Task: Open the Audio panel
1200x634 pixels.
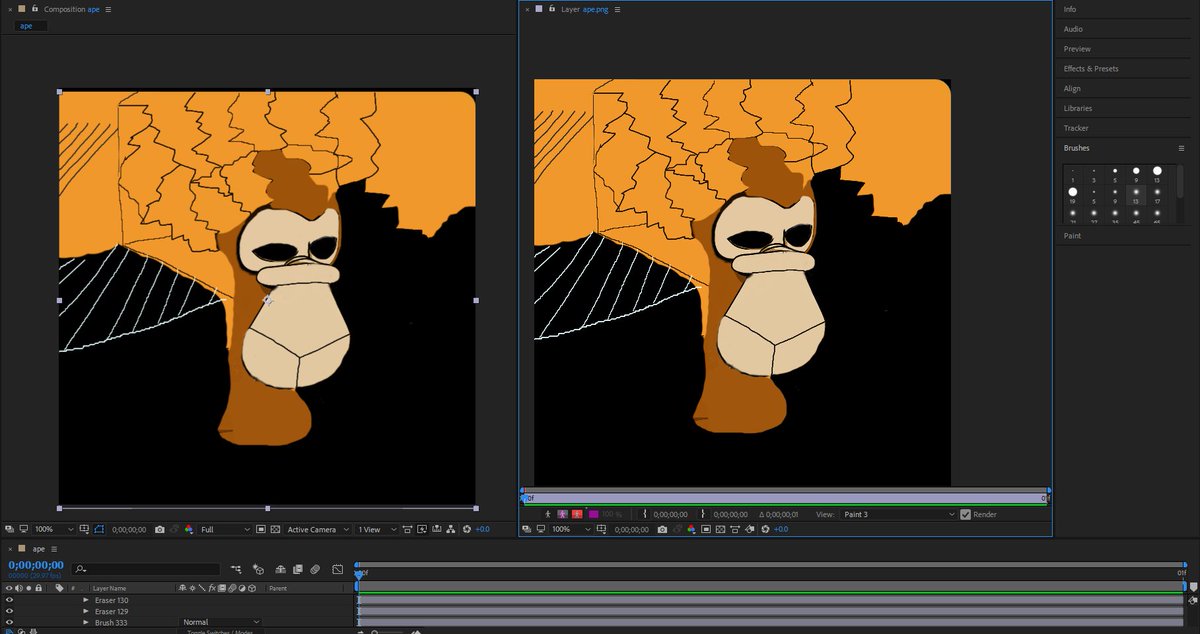Action: [x=1073, y=29]
